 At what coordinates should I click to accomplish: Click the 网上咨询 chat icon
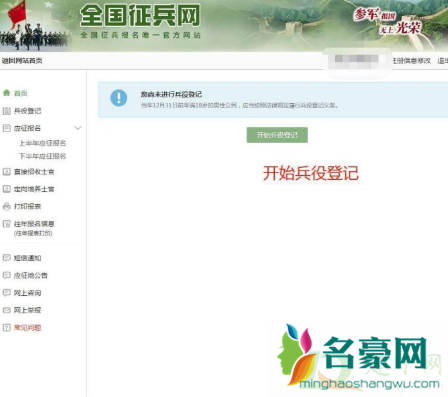click(7, 293)
